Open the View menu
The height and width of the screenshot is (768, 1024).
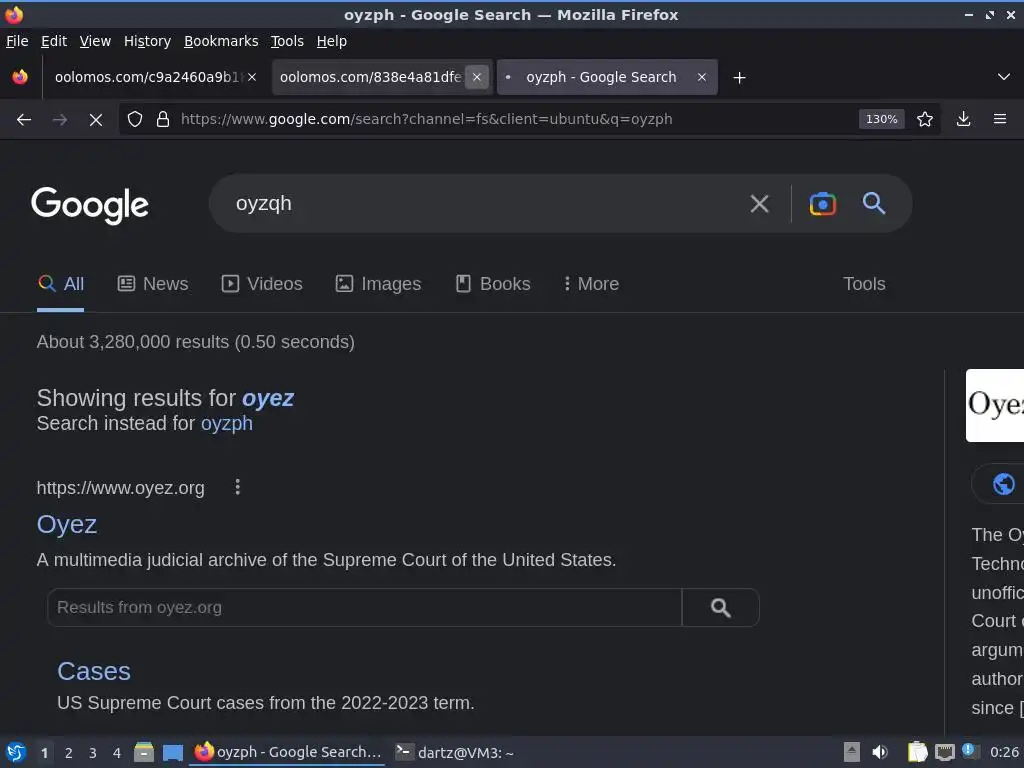coord(95,41)
